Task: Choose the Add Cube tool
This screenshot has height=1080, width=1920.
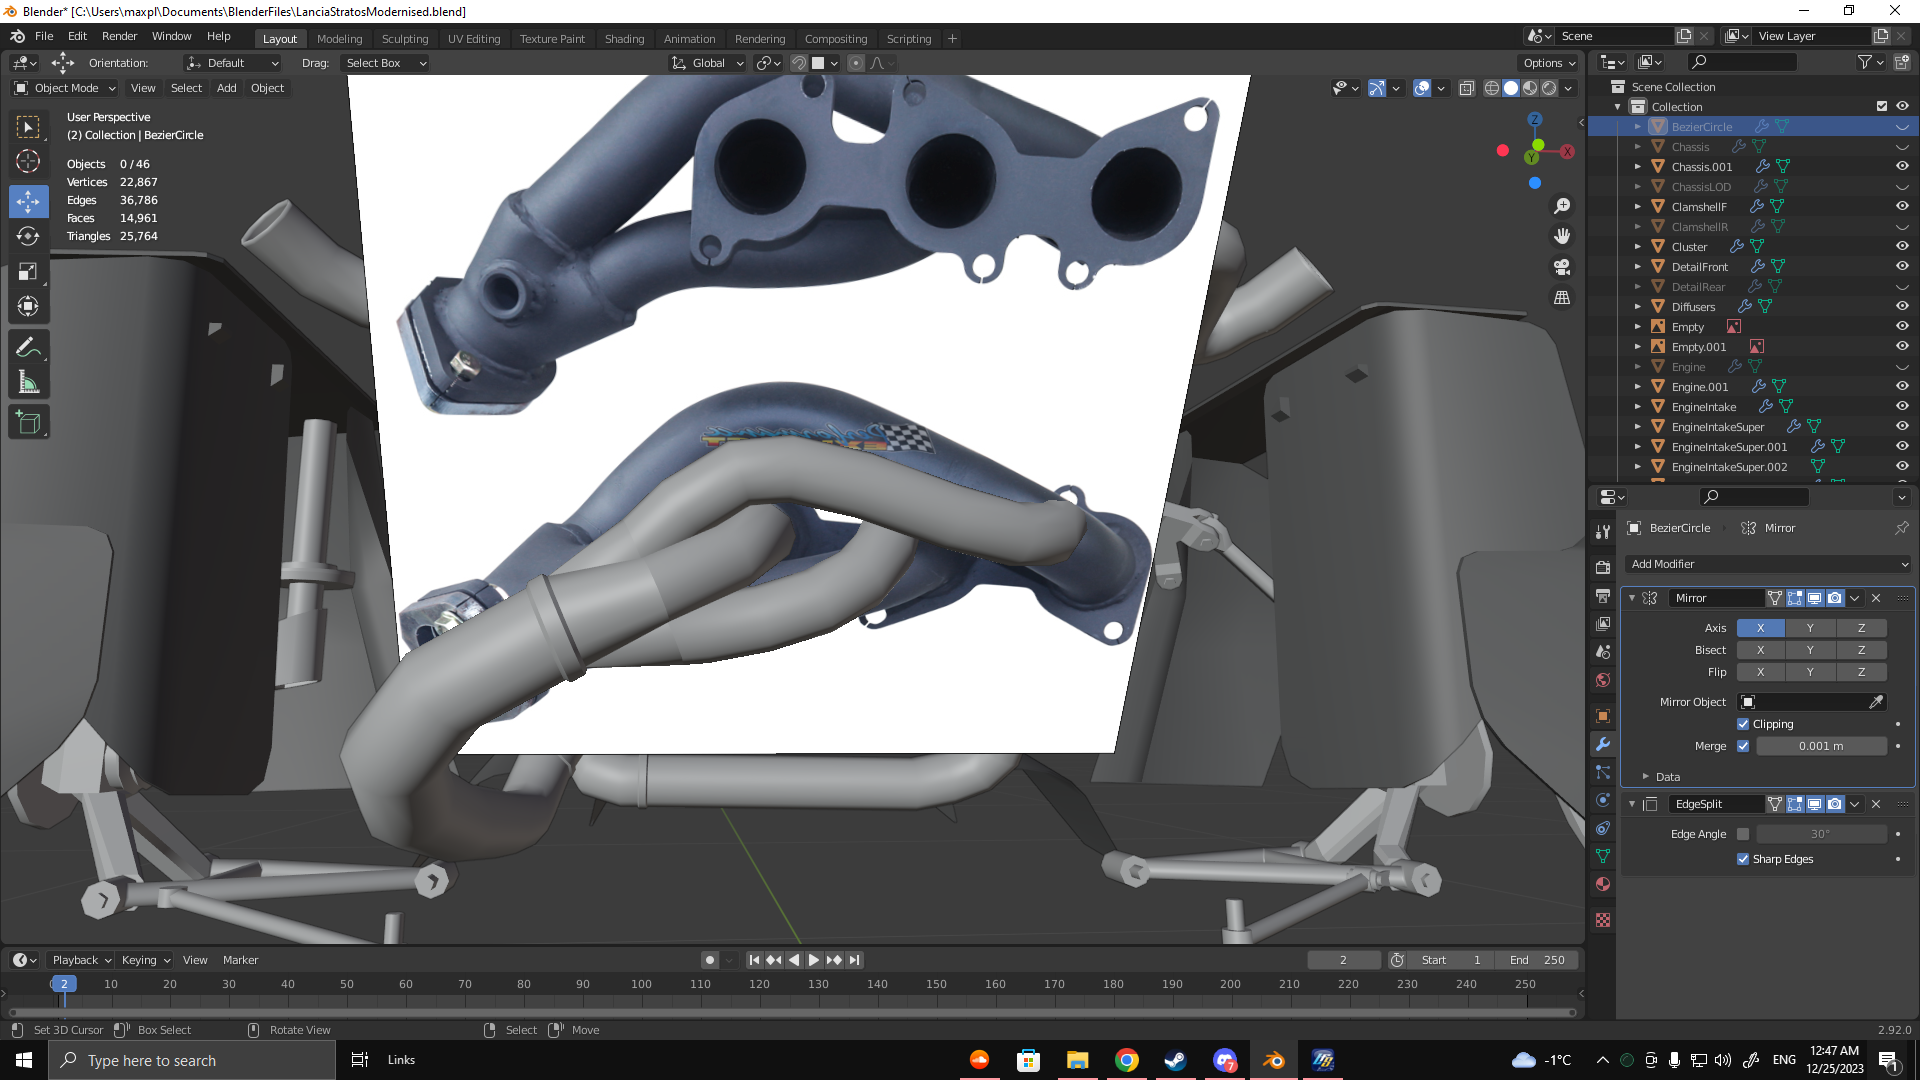Action: point(28,423)
